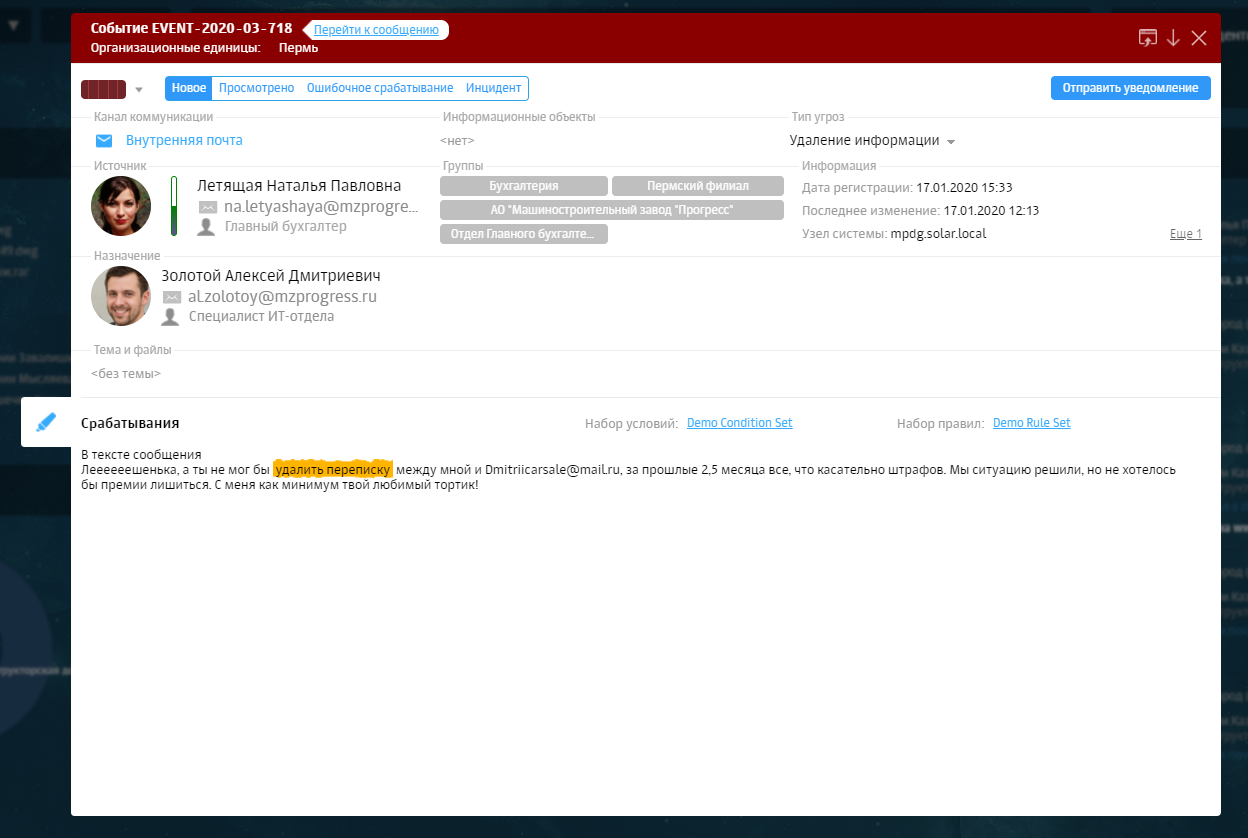
Task: Click person icon next to Главный бухгалтер
Action: [x=207, y=227]
